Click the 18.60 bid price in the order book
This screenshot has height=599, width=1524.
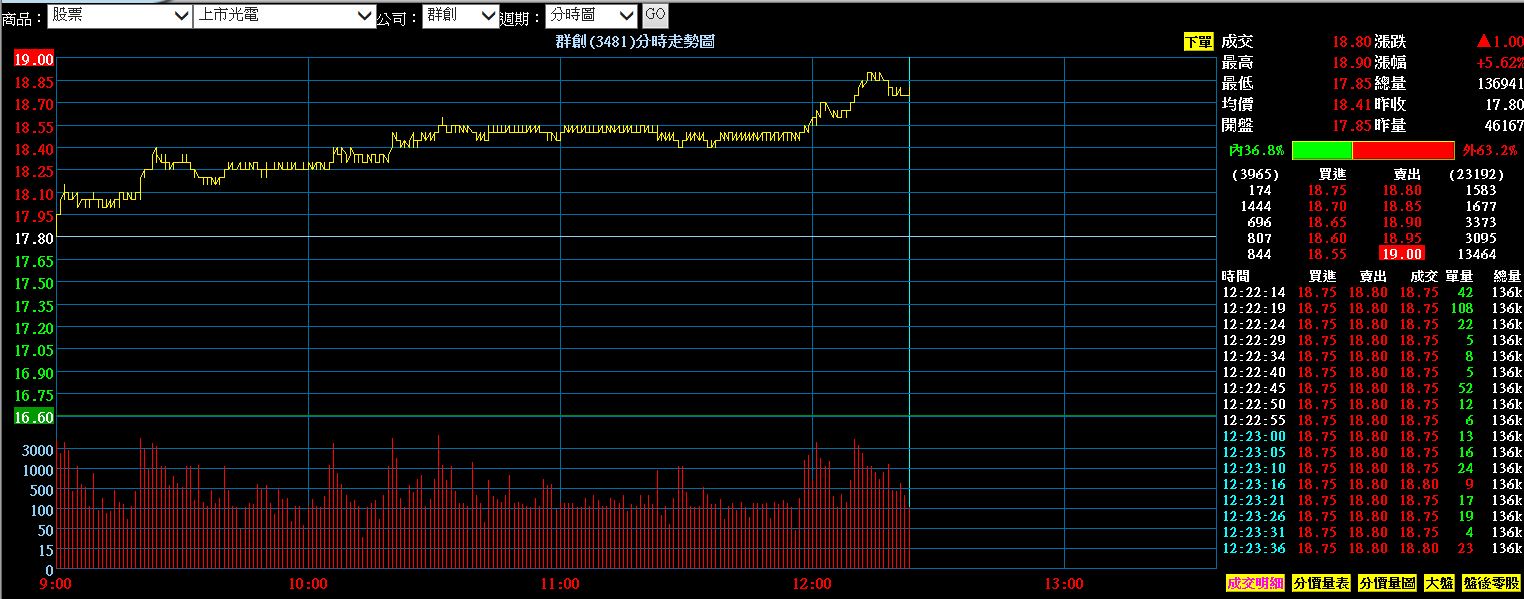pos(1327,238)
